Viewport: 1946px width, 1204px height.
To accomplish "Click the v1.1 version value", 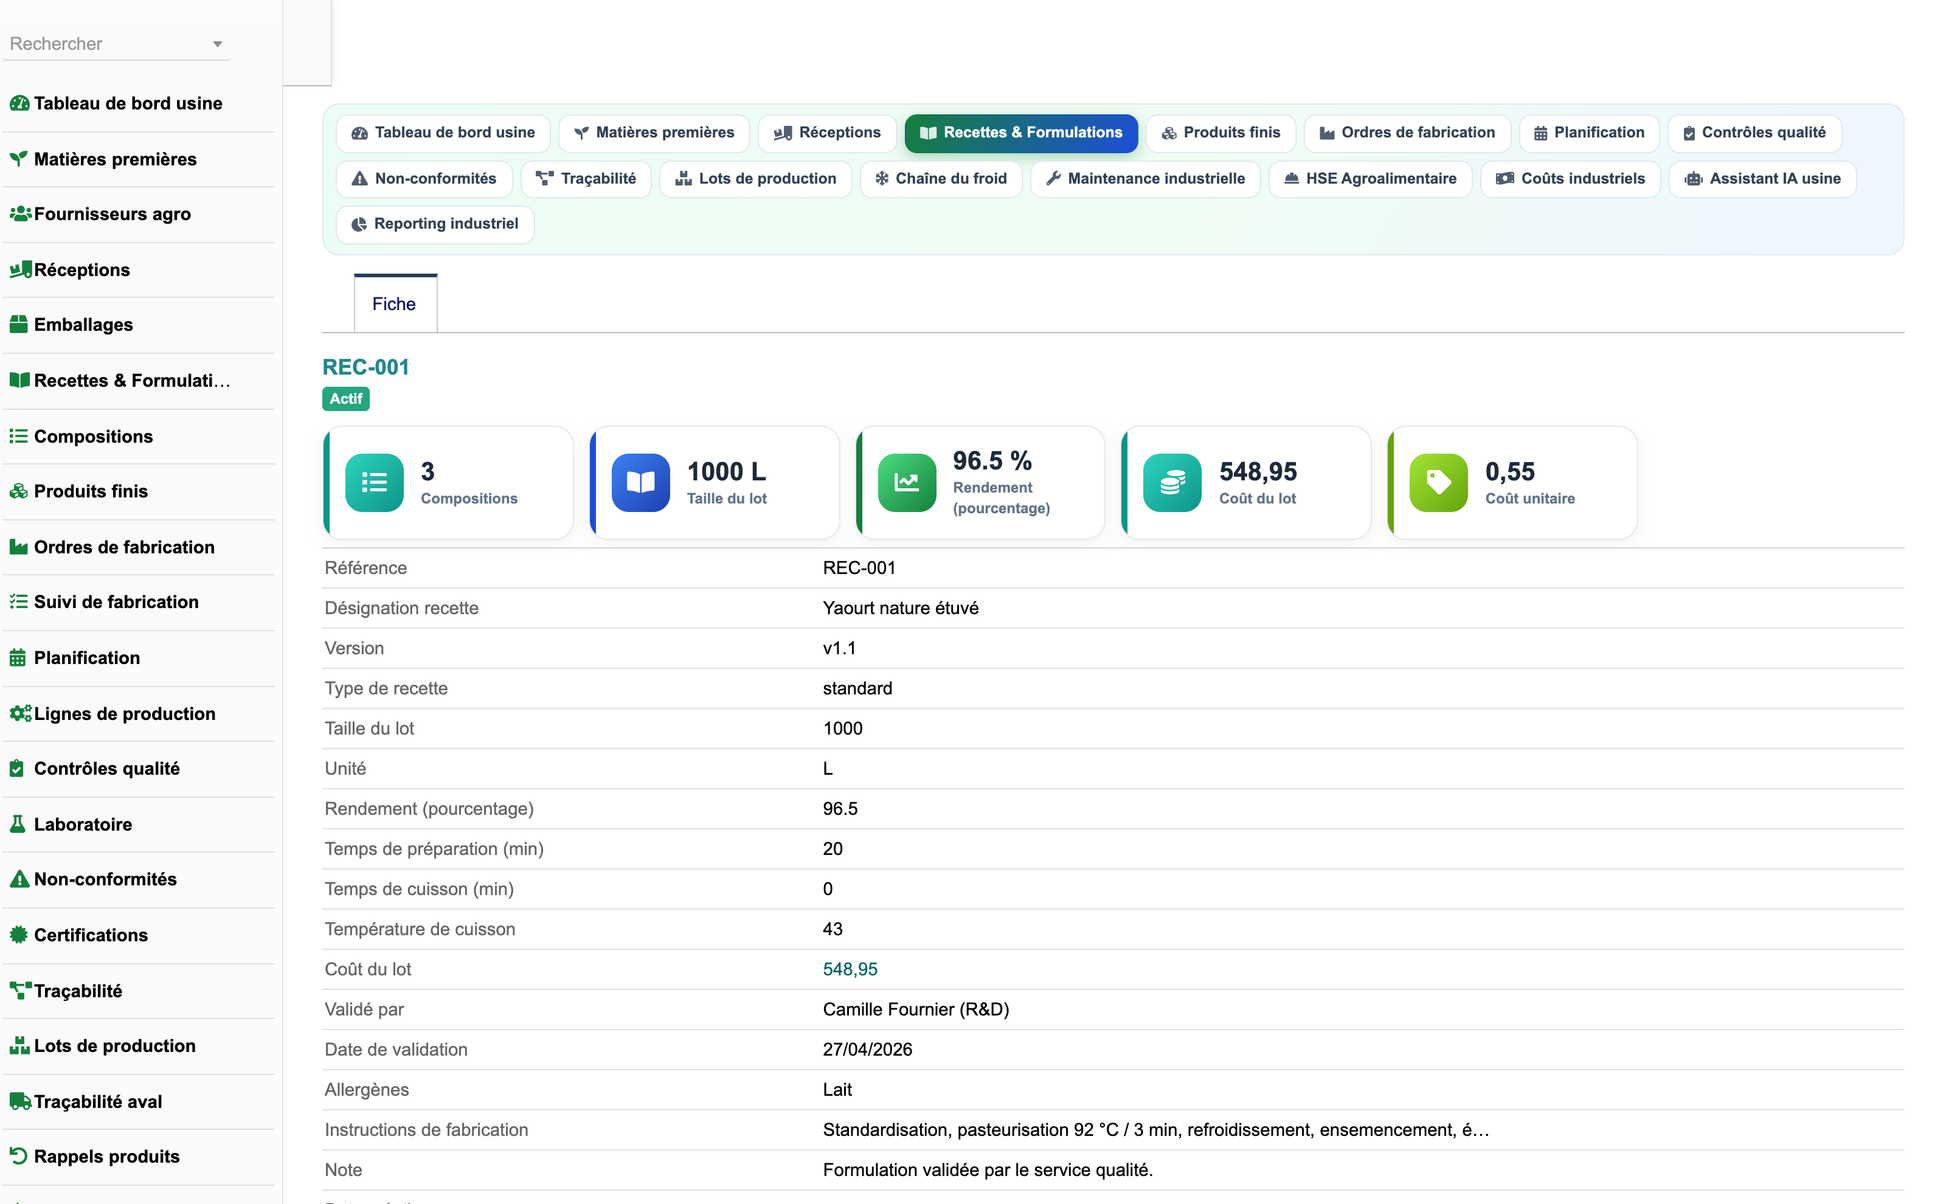I will (839, 649).
